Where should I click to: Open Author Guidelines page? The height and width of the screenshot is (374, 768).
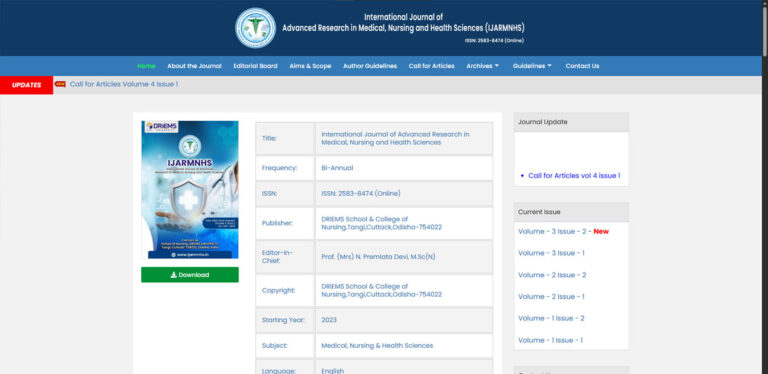coord(370,66)
